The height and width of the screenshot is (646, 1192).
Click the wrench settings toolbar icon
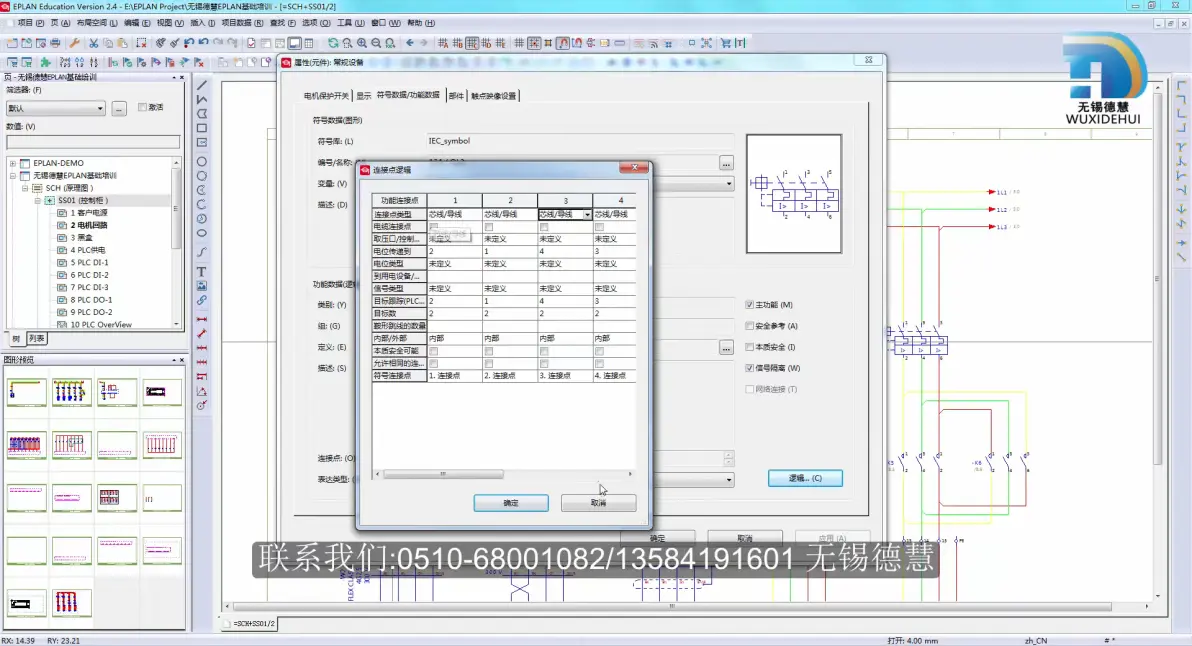(74, 43)
